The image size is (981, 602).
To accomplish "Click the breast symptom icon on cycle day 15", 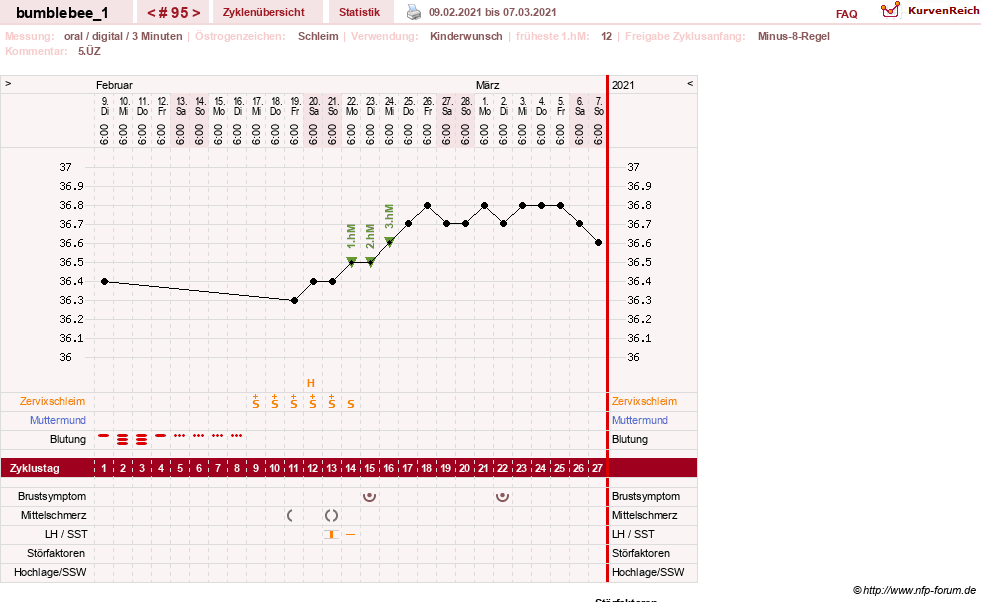I will tap(370, 497).
